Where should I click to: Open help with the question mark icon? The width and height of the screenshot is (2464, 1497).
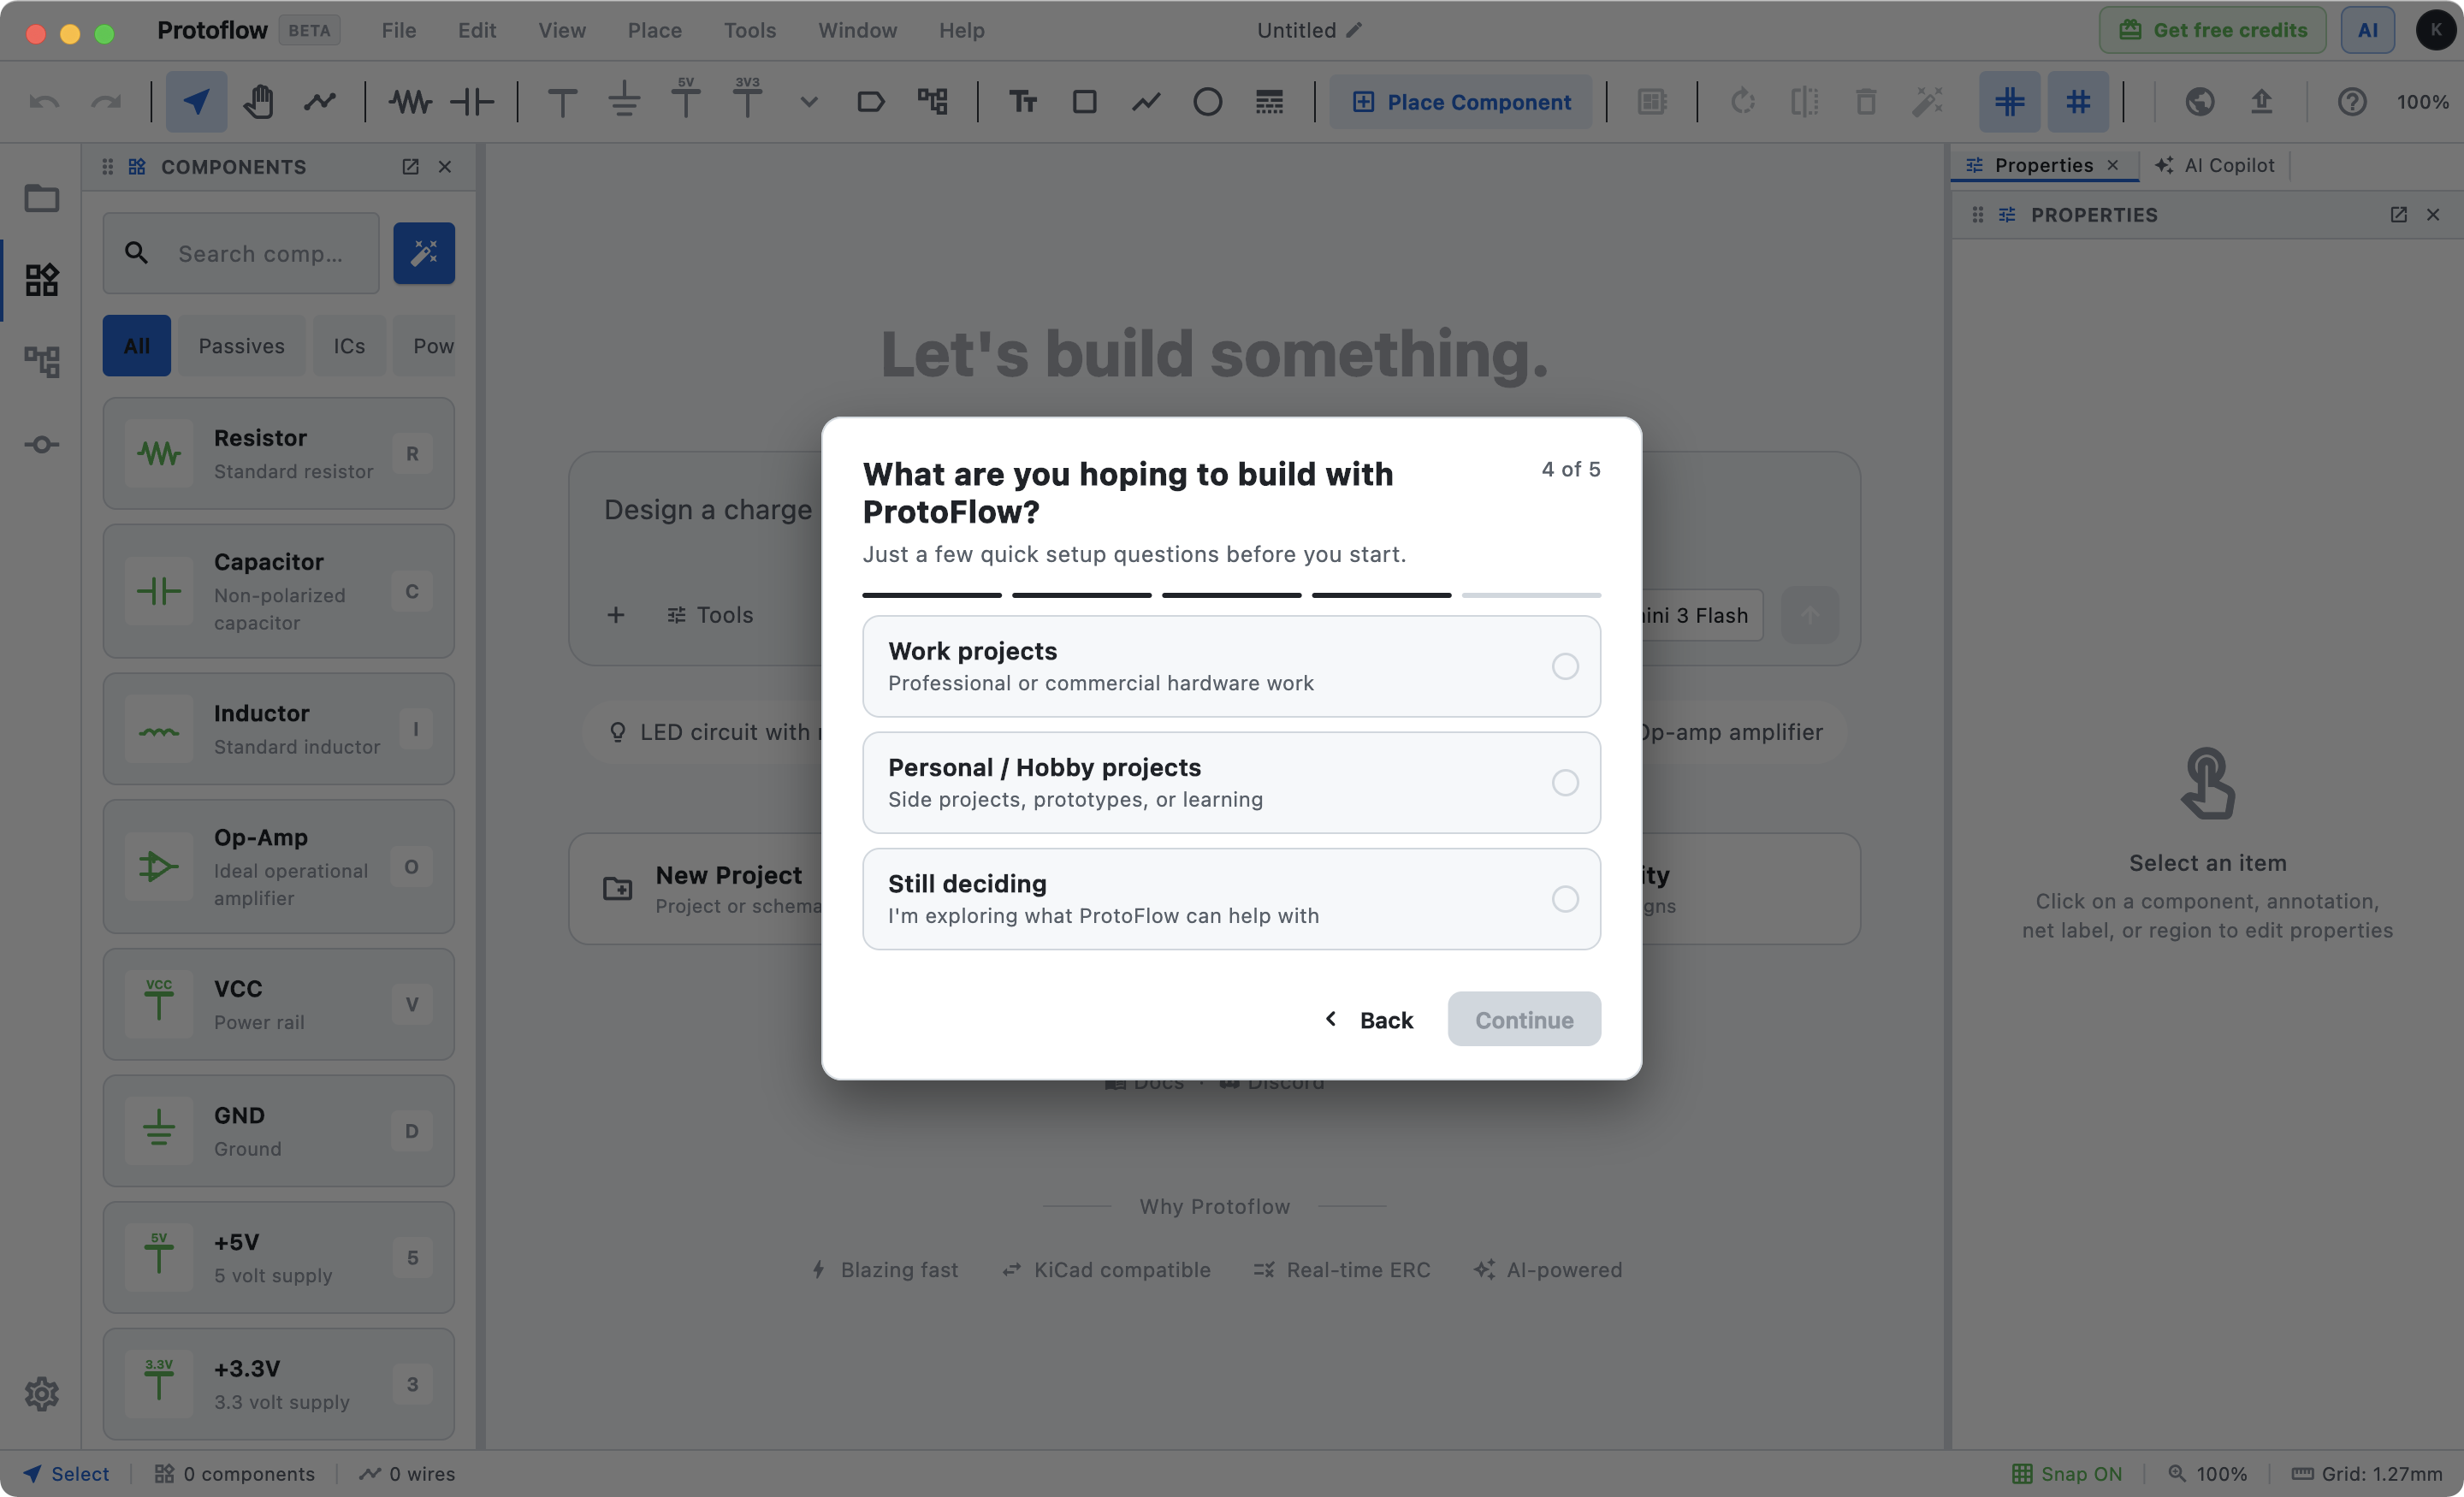click(x=2352, y=101)
